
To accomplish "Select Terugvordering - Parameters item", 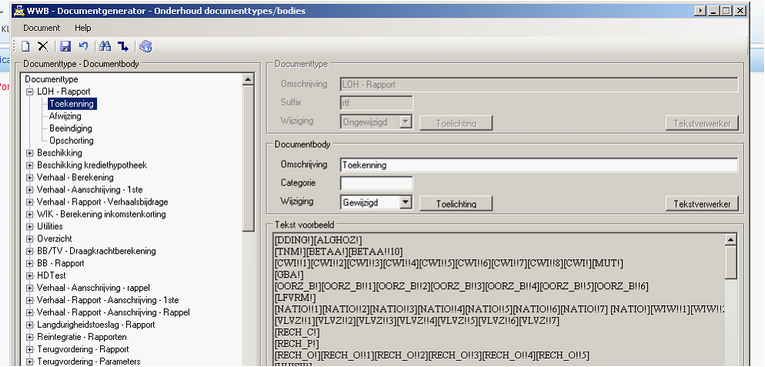I will pyautogui.click(x=89, y=362).
